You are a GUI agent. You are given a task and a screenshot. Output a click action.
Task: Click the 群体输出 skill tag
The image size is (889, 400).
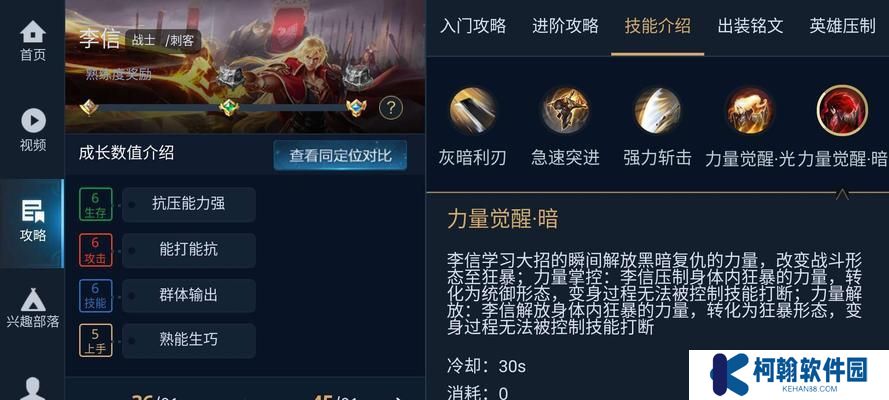click(189, 295)
